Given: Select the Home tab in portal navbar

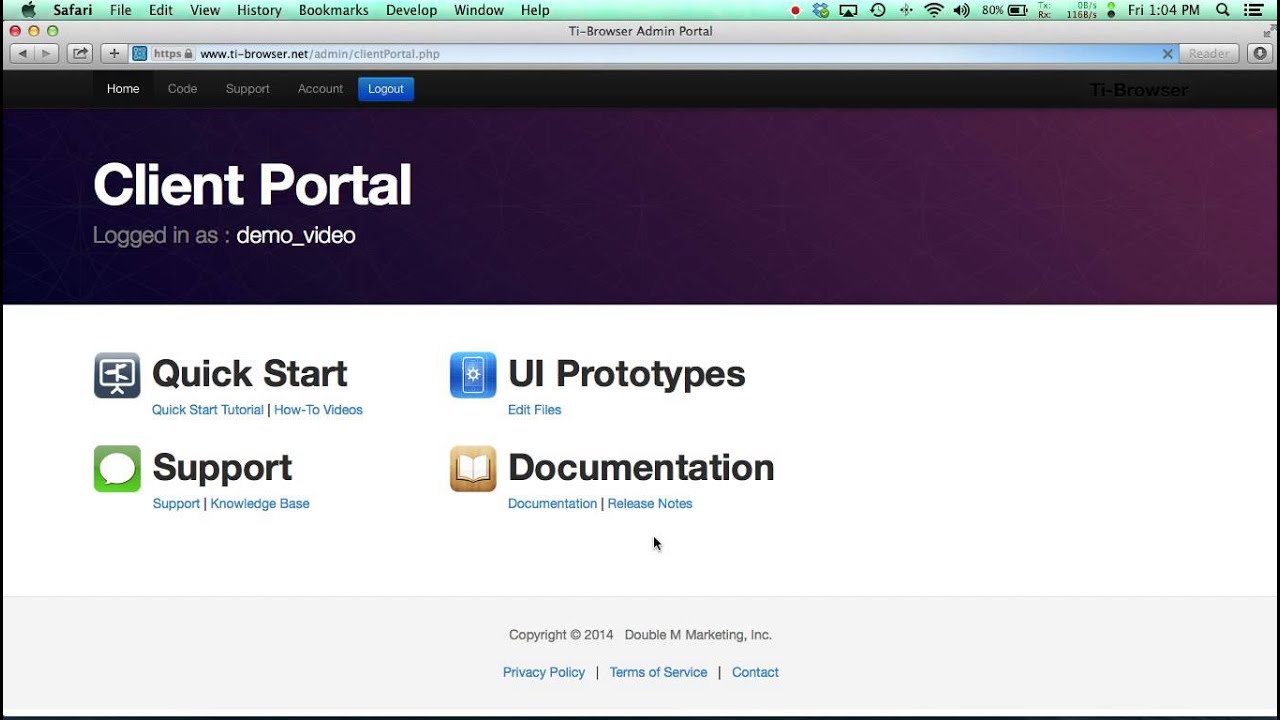Looking at the screenshot, I should click(x=123, y=89).
